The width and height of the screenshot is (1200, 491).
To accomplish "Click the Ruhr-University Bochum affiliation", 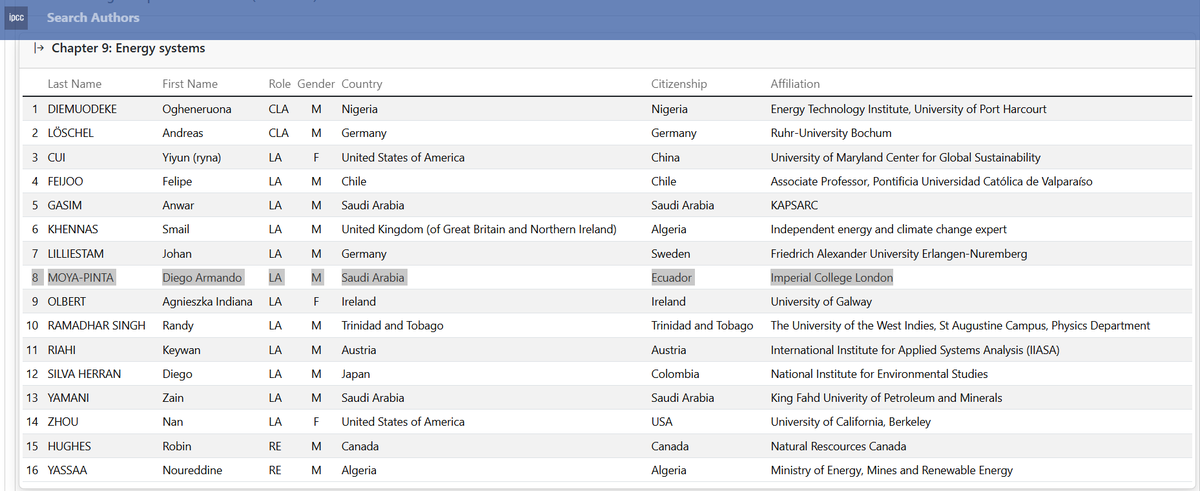I will (x=831, y=133).
